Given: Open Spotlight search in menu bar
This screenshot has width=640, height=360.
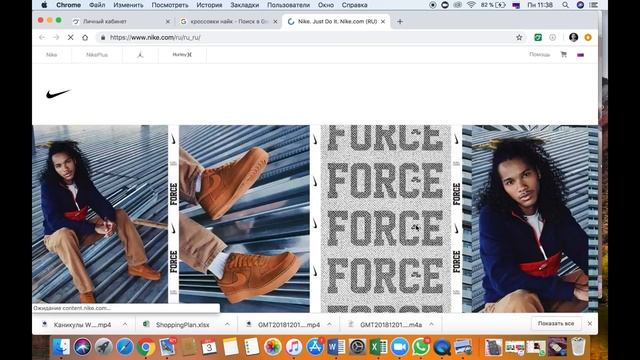Looking at the screenshot, I should pos(565,5).
